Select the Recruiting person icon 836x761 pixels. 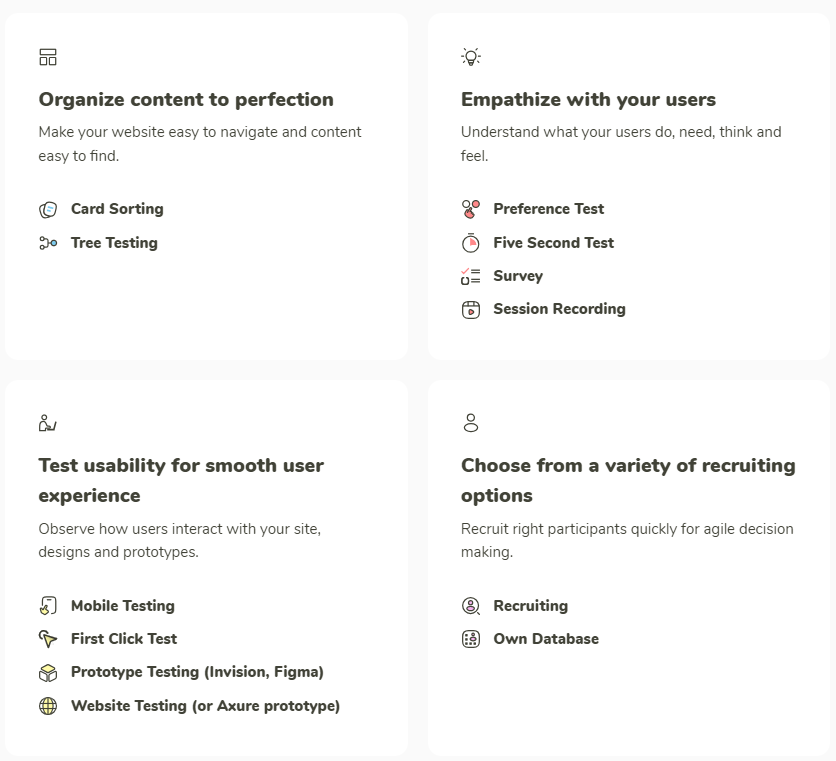point(470,606)
